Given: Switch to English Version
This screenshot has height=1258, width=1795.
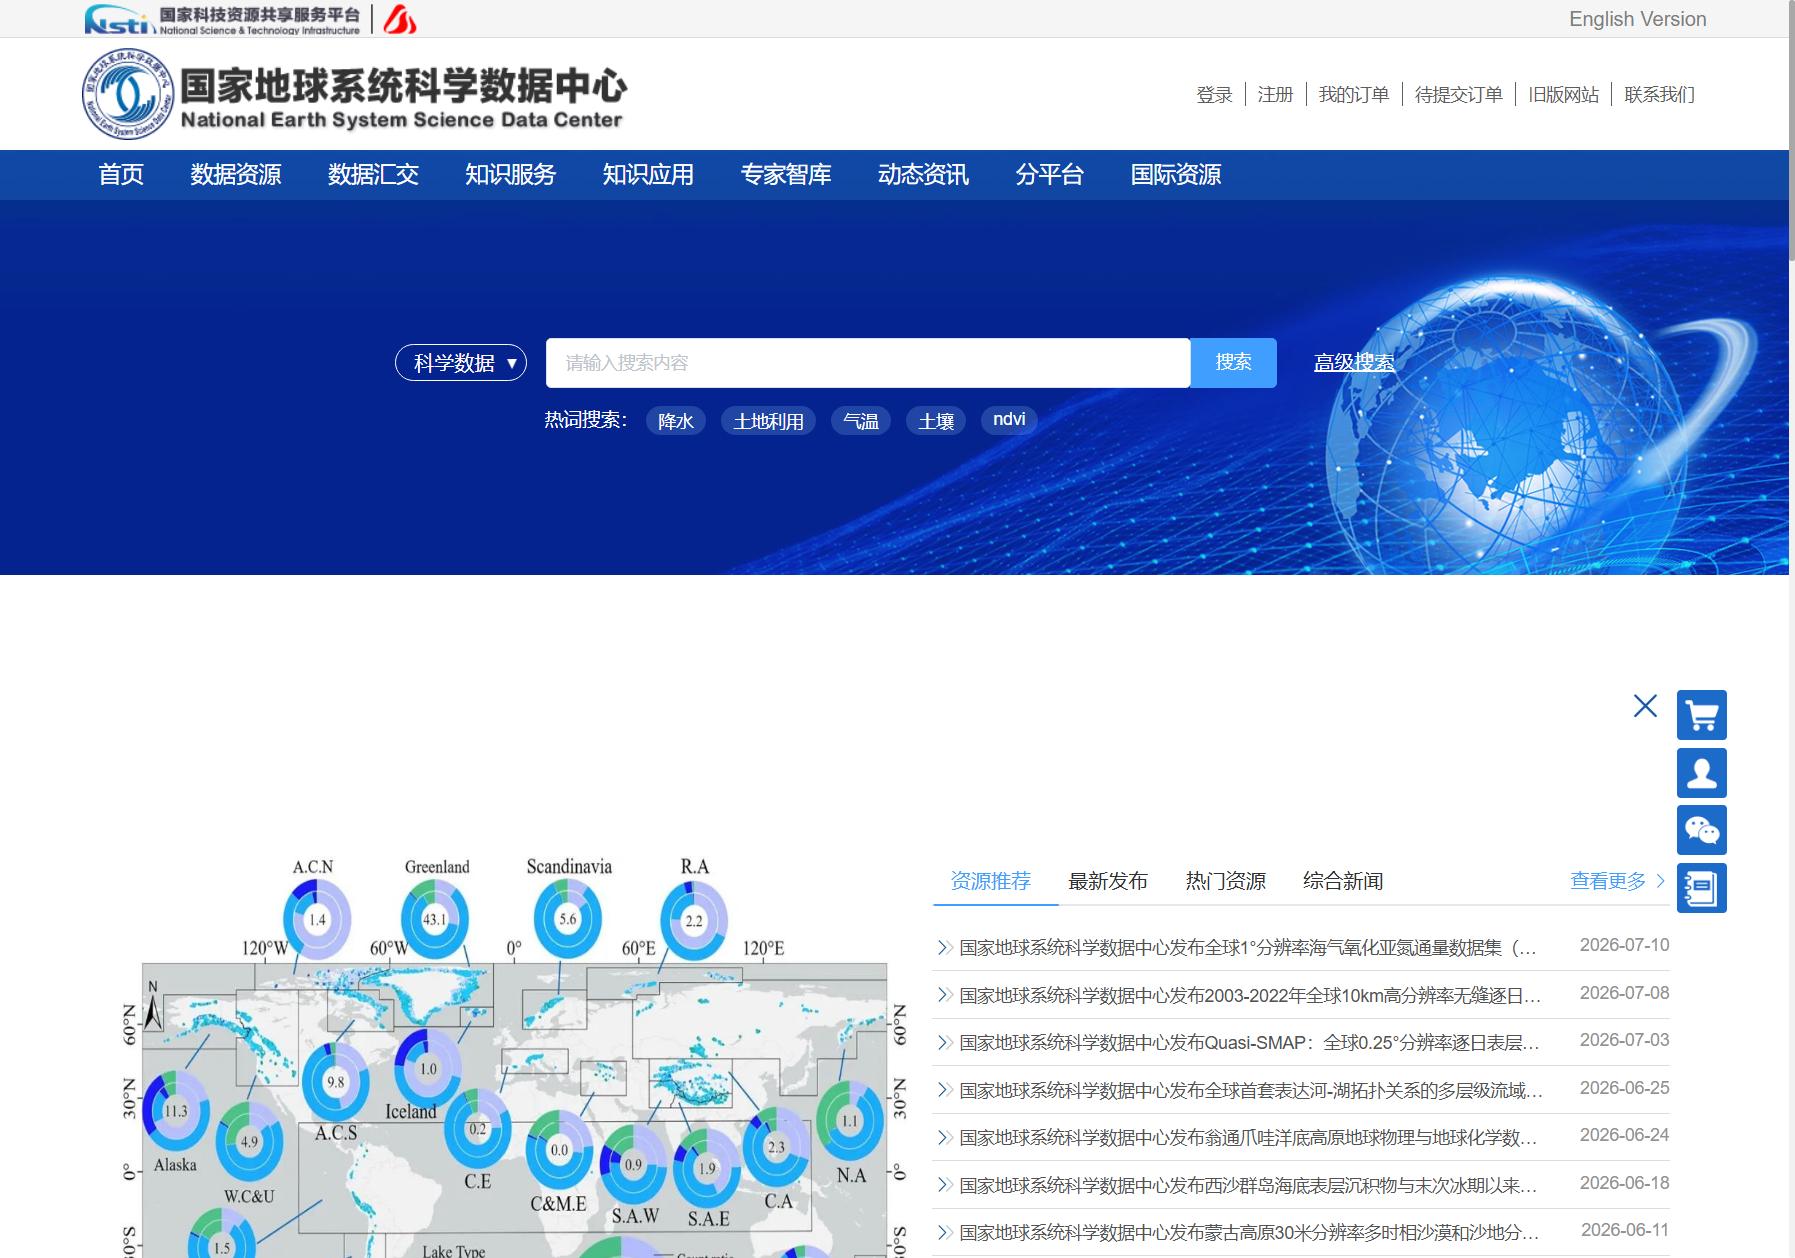Looking at the screenshot, I should tap(1637, 19).
